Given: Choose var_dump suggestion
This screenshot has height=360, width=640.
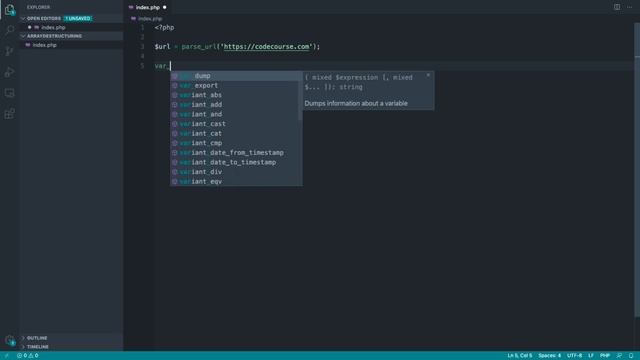Looking at the screenshot, I should pos(236,76).
